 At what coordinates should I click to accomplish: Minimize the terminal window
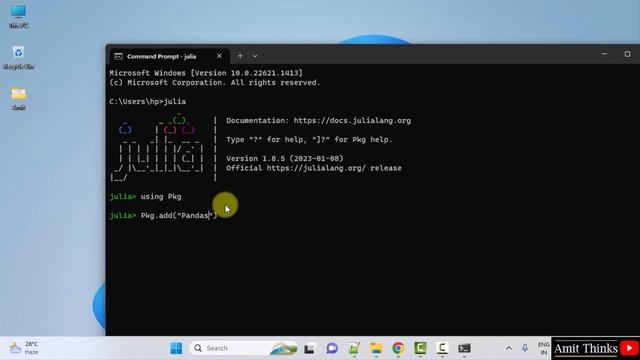tap(604, 54)
